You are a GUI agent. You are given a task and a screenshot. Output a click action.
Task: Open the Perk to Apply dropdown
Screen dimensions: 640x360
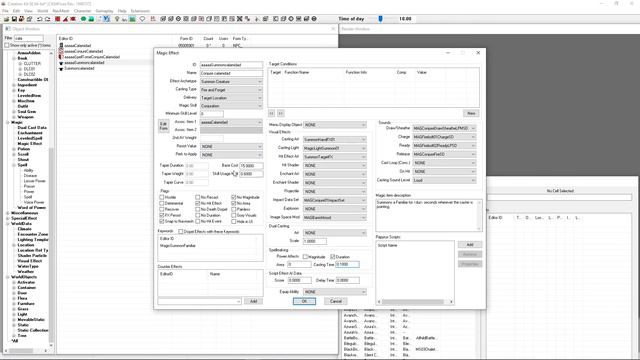231,155
